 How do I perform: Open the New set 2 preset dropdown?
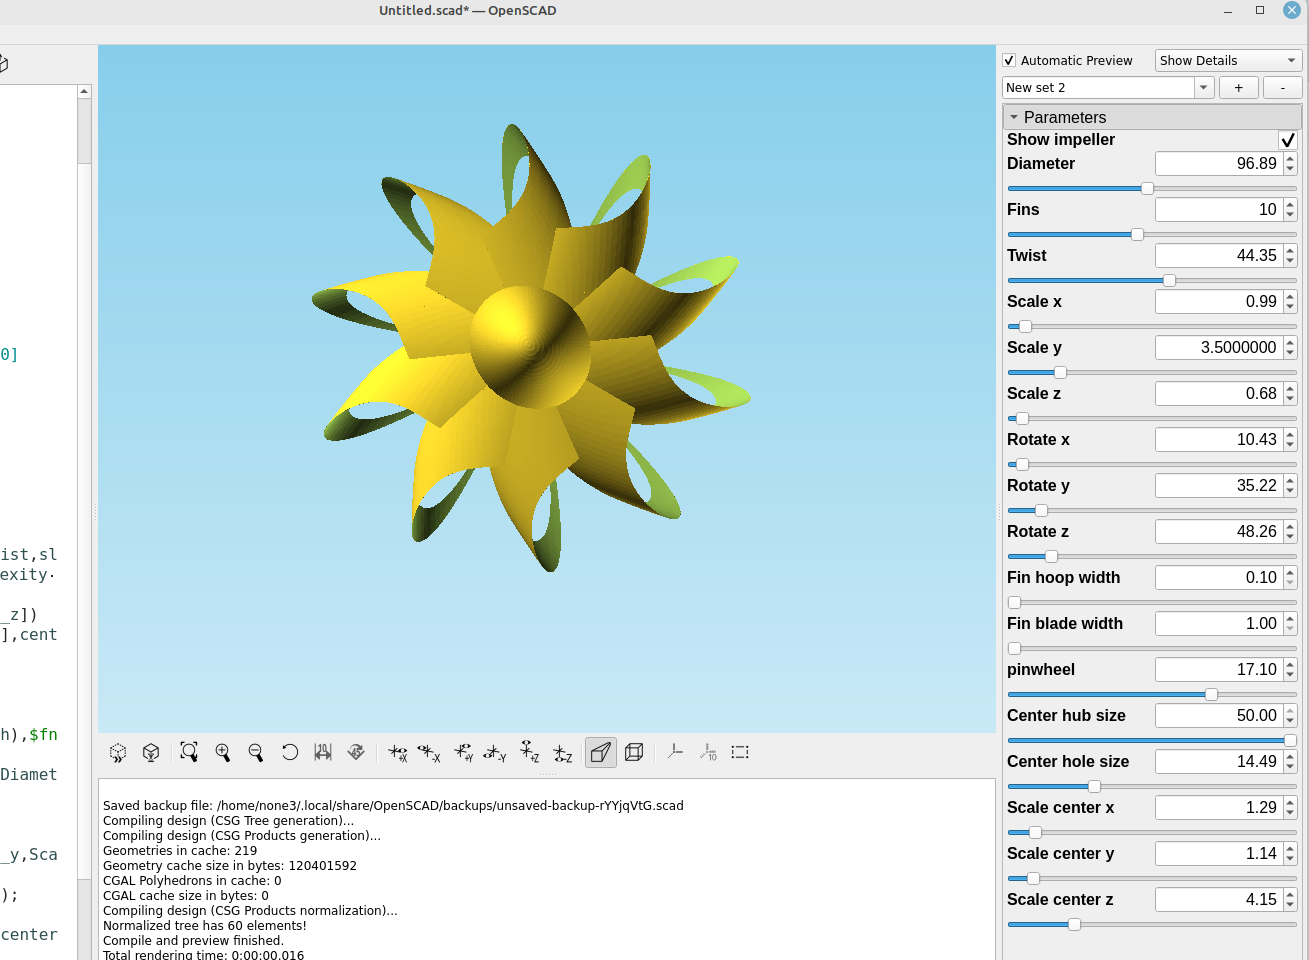(1203, 88)
